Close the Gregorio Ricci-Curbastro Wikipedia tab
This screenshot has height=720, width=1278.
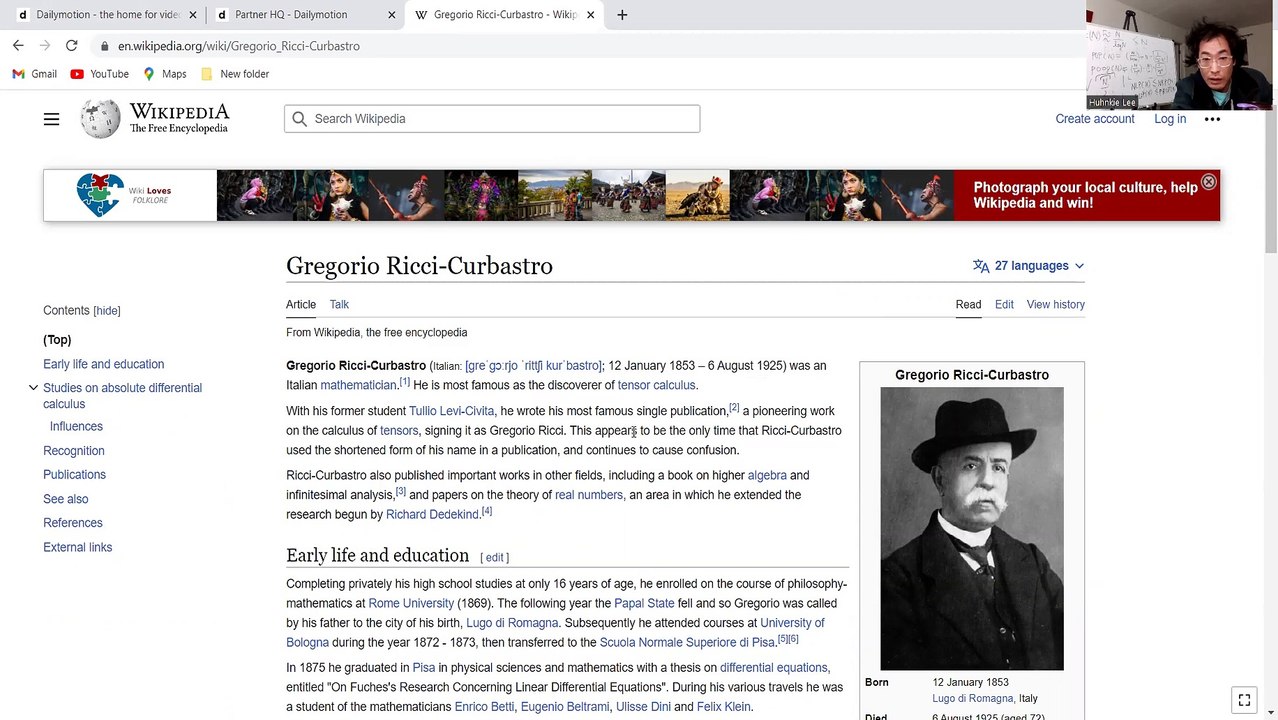(x=590, y=15)
